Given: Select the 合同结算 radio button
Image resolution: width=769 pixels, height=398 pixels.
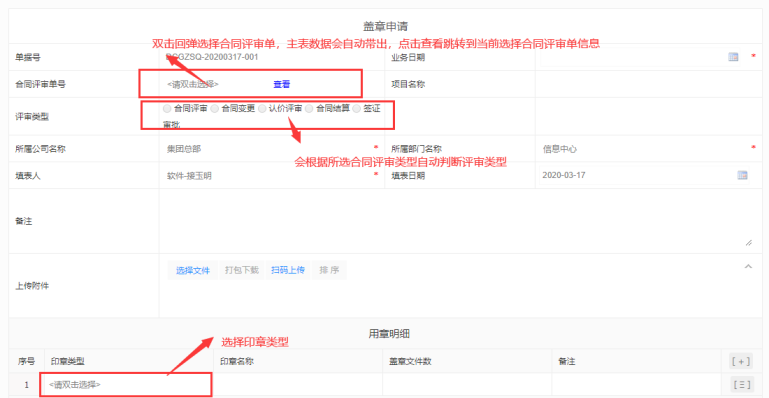Looking at the screenshot, I should pyautogui.click(x=309, y=109).
